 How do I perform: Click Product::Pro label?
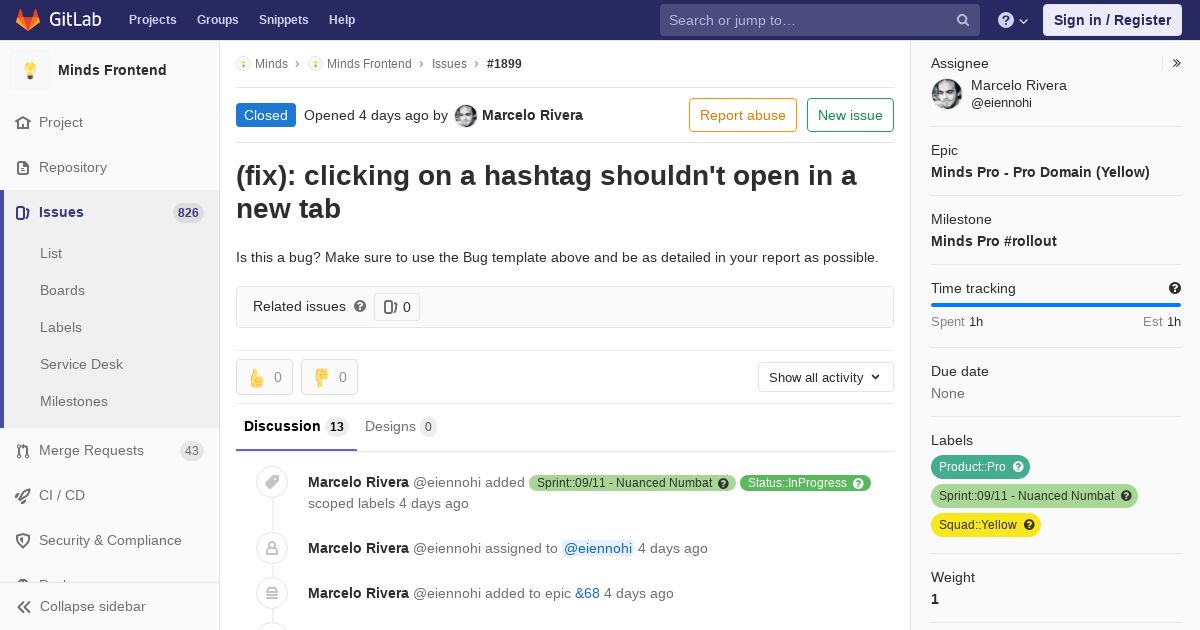pyautogui.click(x=980, y=467)
